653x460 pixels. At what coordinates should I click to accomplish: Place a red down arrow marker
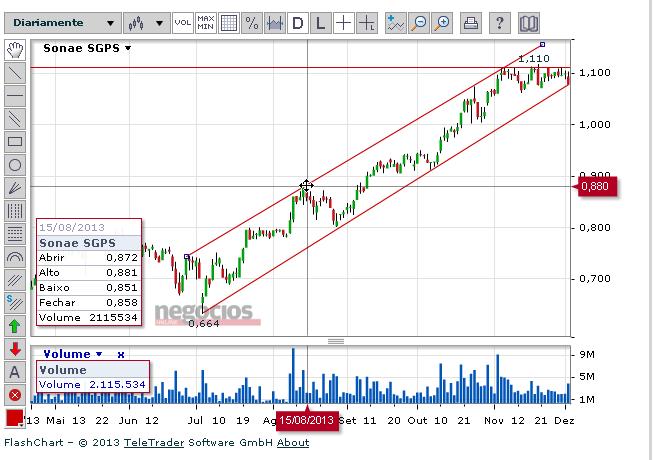(x=15, y=349)
